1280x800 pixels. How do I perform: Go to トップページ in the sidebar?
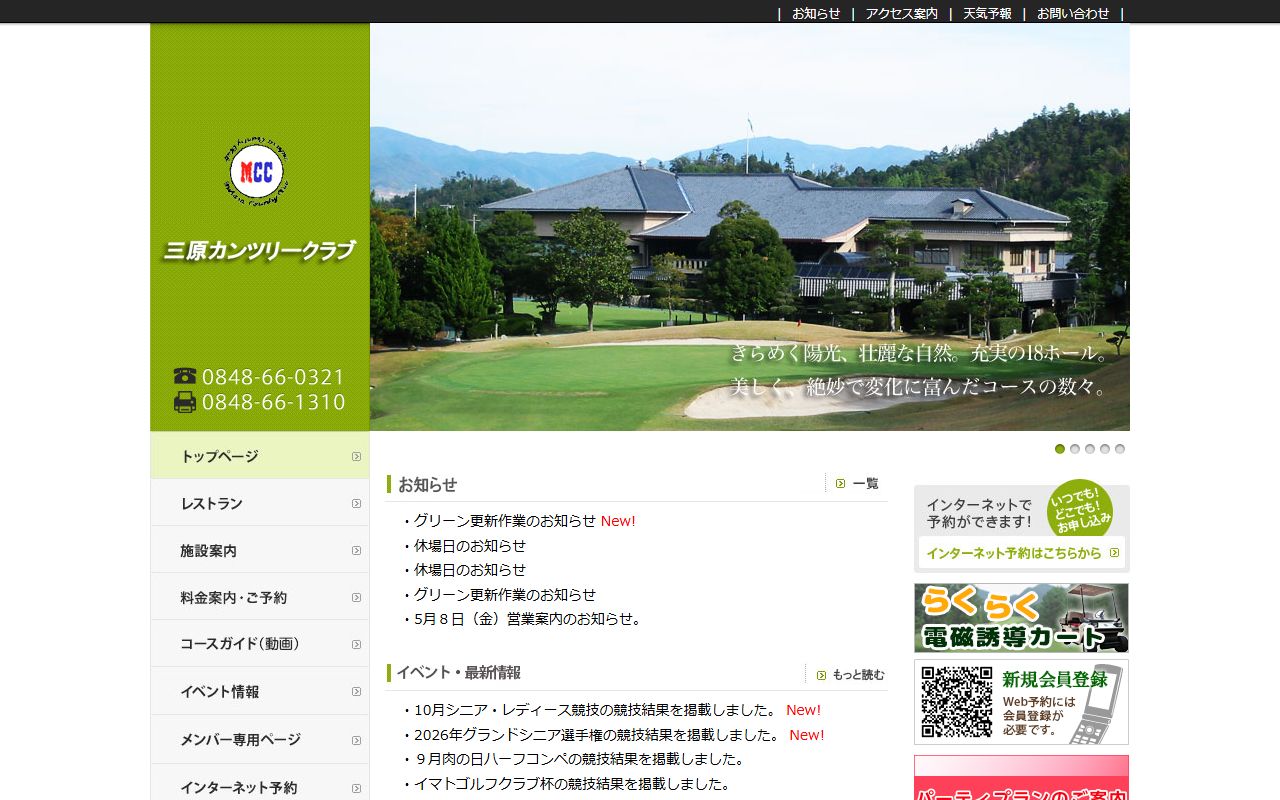pyautogui.click(x=260, y=456)
